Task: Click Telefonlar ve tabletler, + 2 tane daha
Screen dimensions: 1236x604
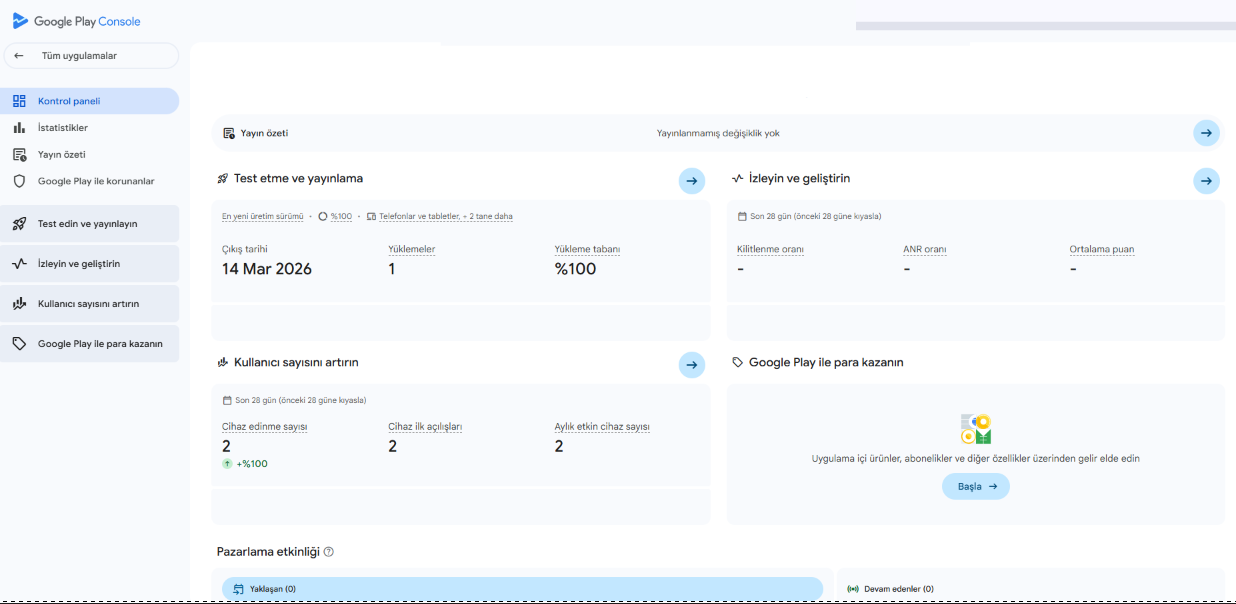Action: (446, 216)
